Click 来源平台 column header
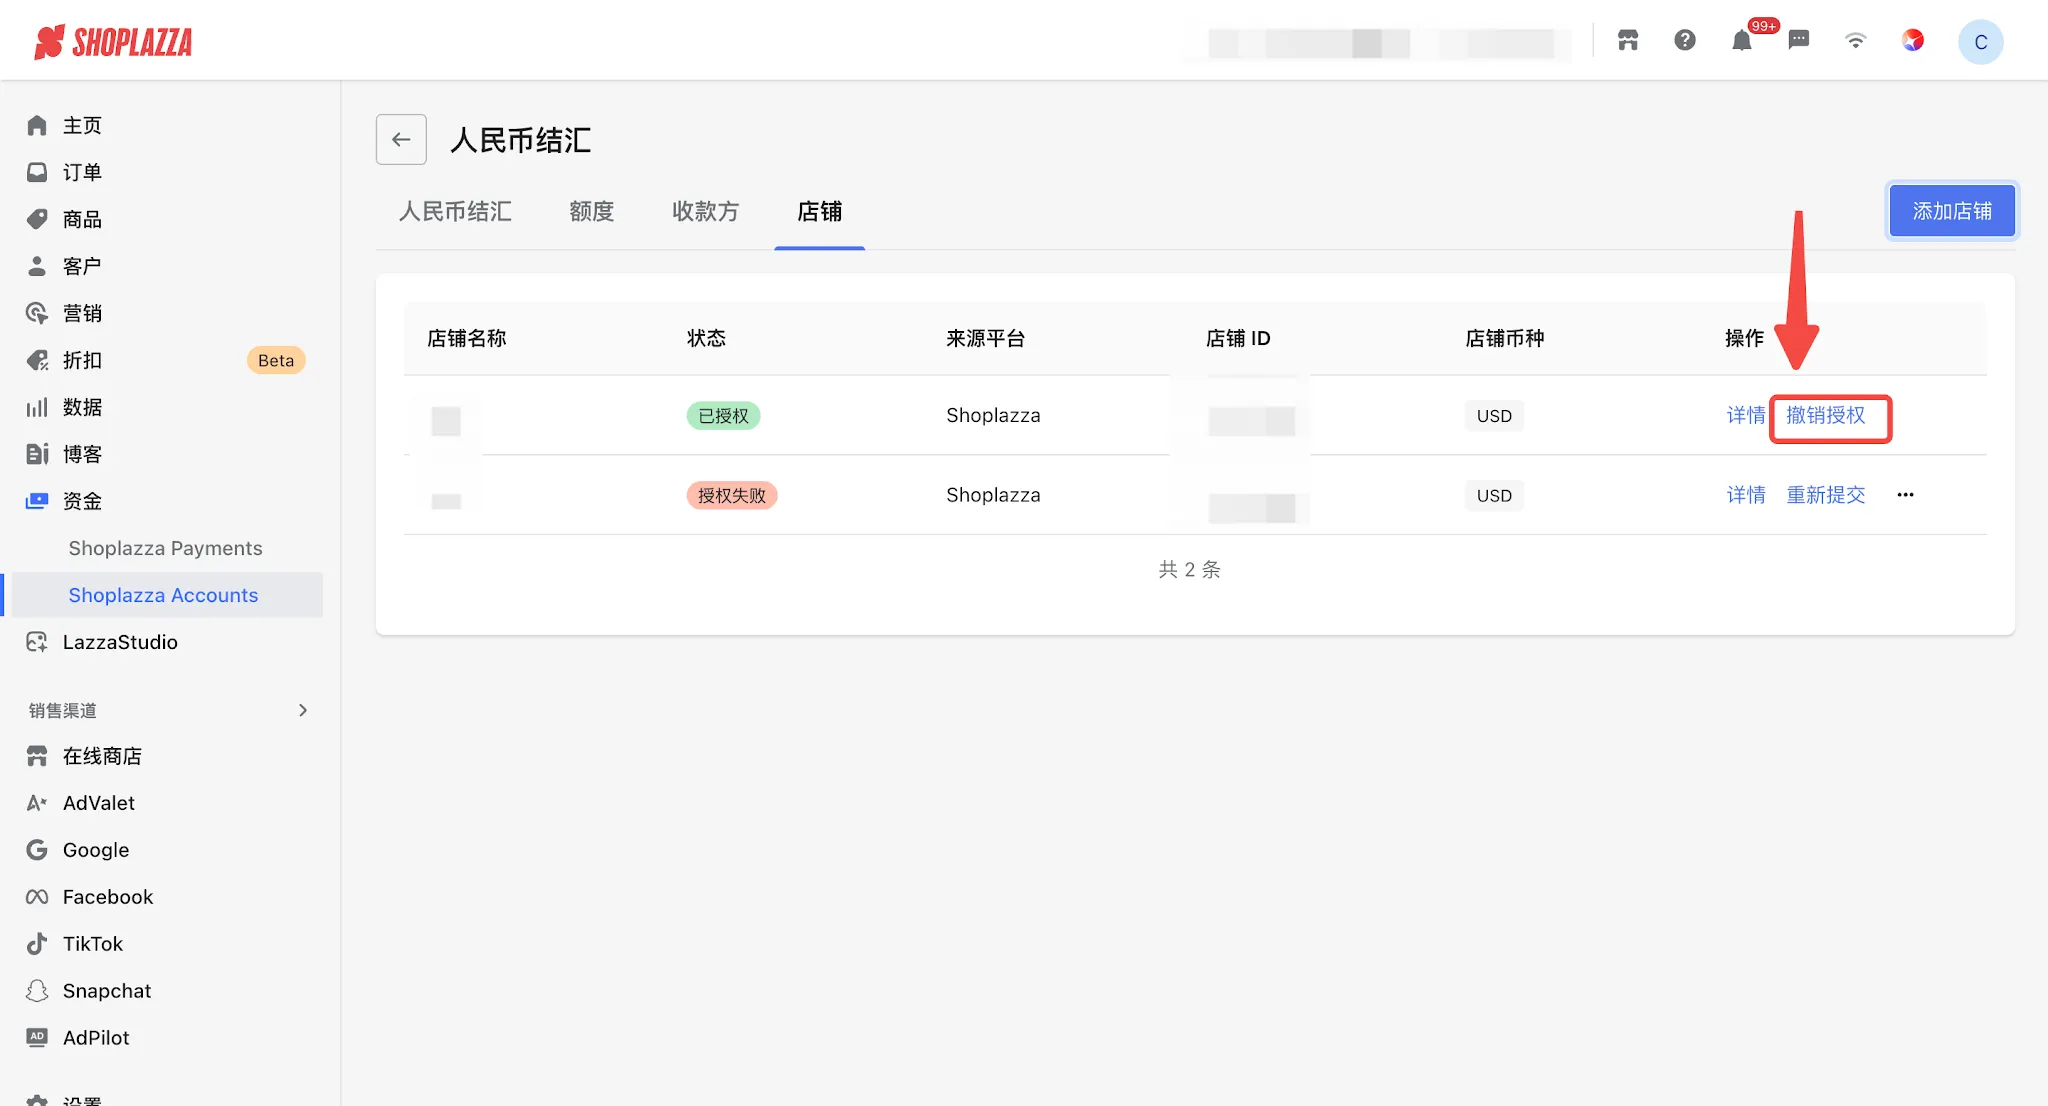 986,338
